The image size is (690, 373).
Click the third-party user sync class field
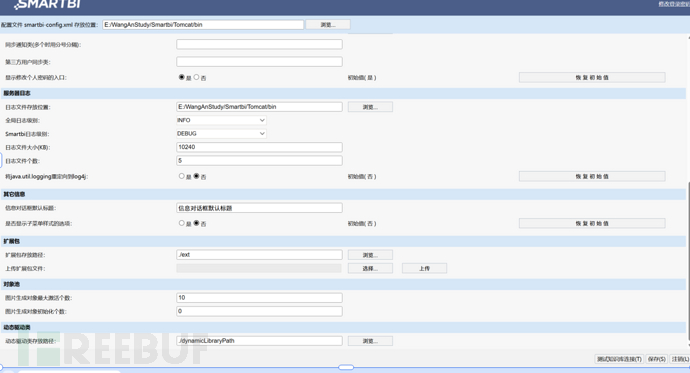259,62
